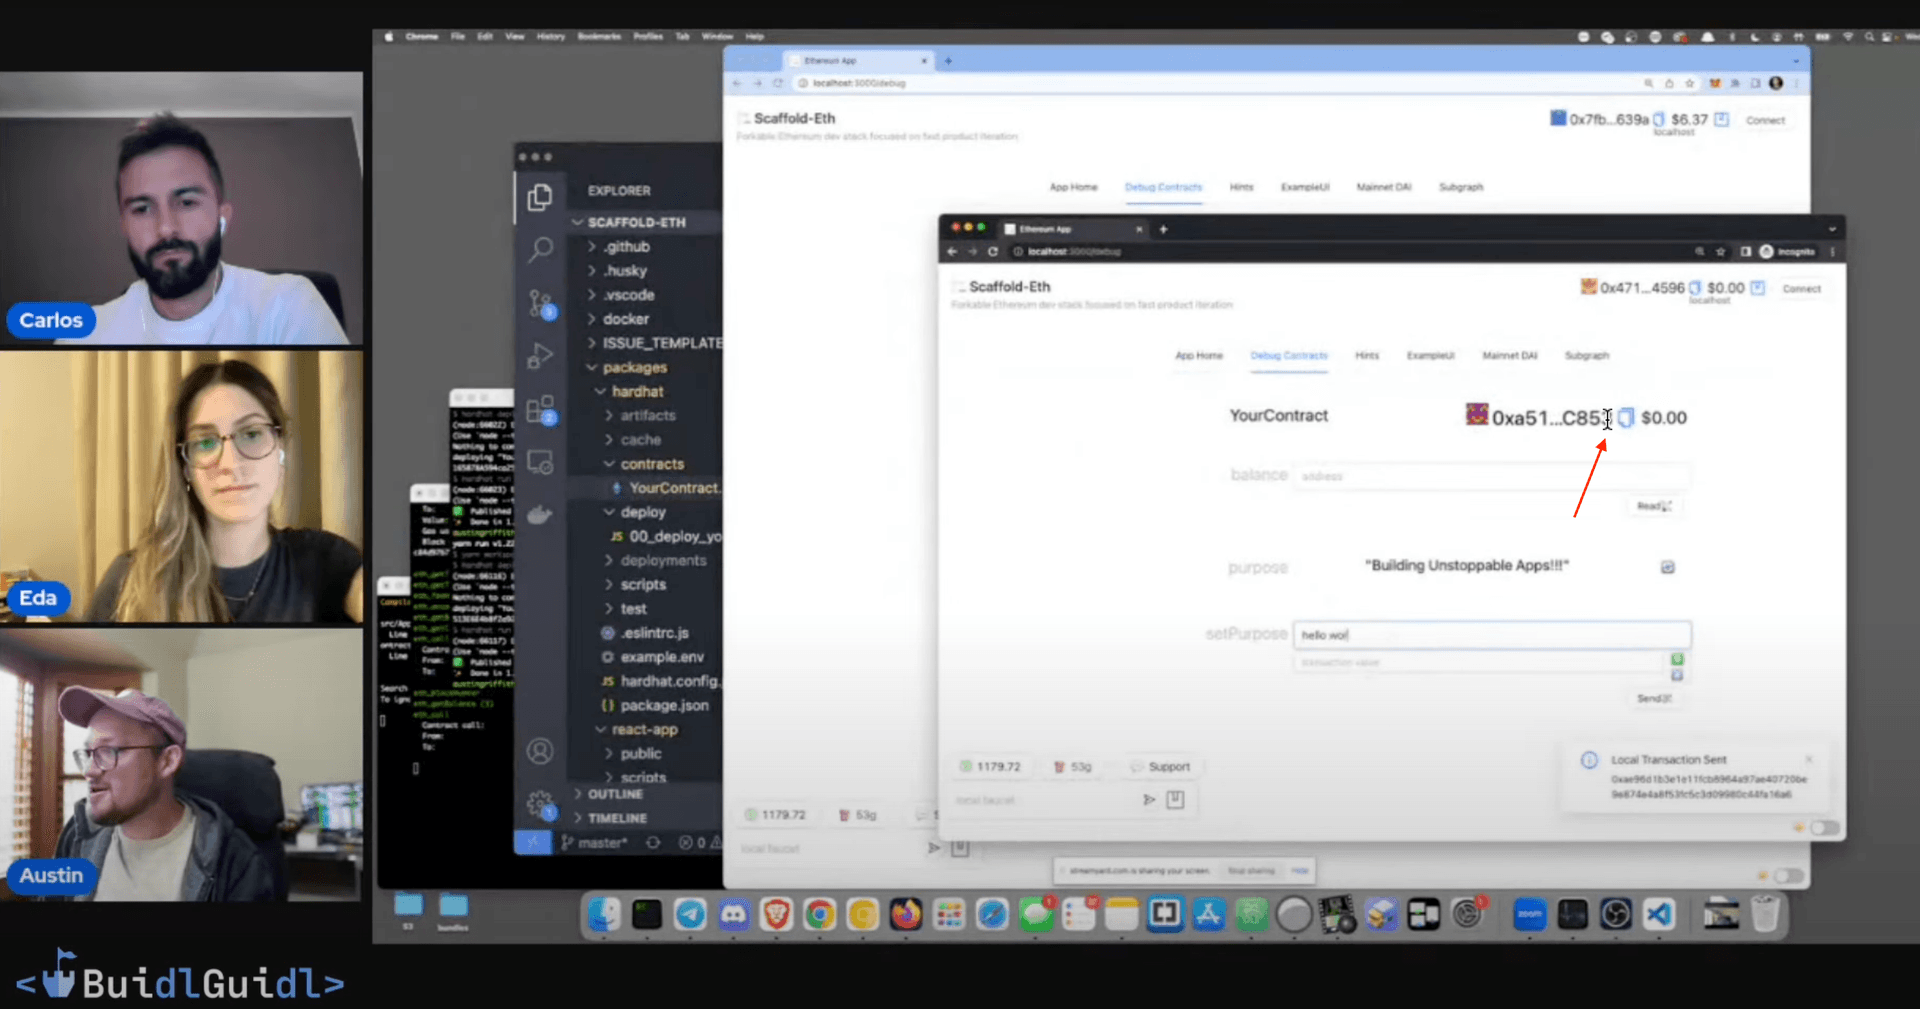This screenshot has height=1009, width=1920.
Task: Collapse the hardhat folder
Action: (x=637, y=391)
